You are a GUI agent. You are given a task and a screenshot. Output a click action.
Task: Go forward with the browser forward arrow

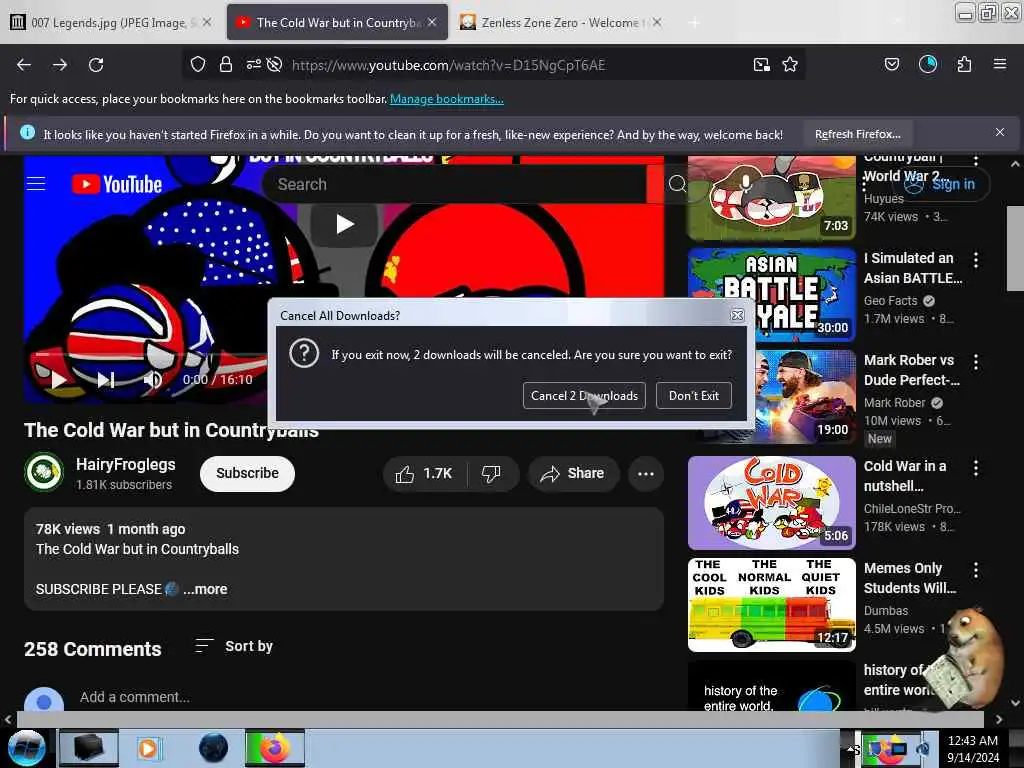(60, 65)
